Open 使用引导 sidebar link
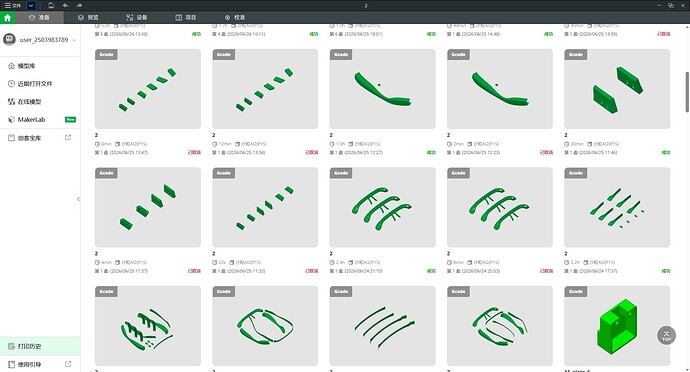This screenshot has height=372, width=690. [x=29, y=365]
